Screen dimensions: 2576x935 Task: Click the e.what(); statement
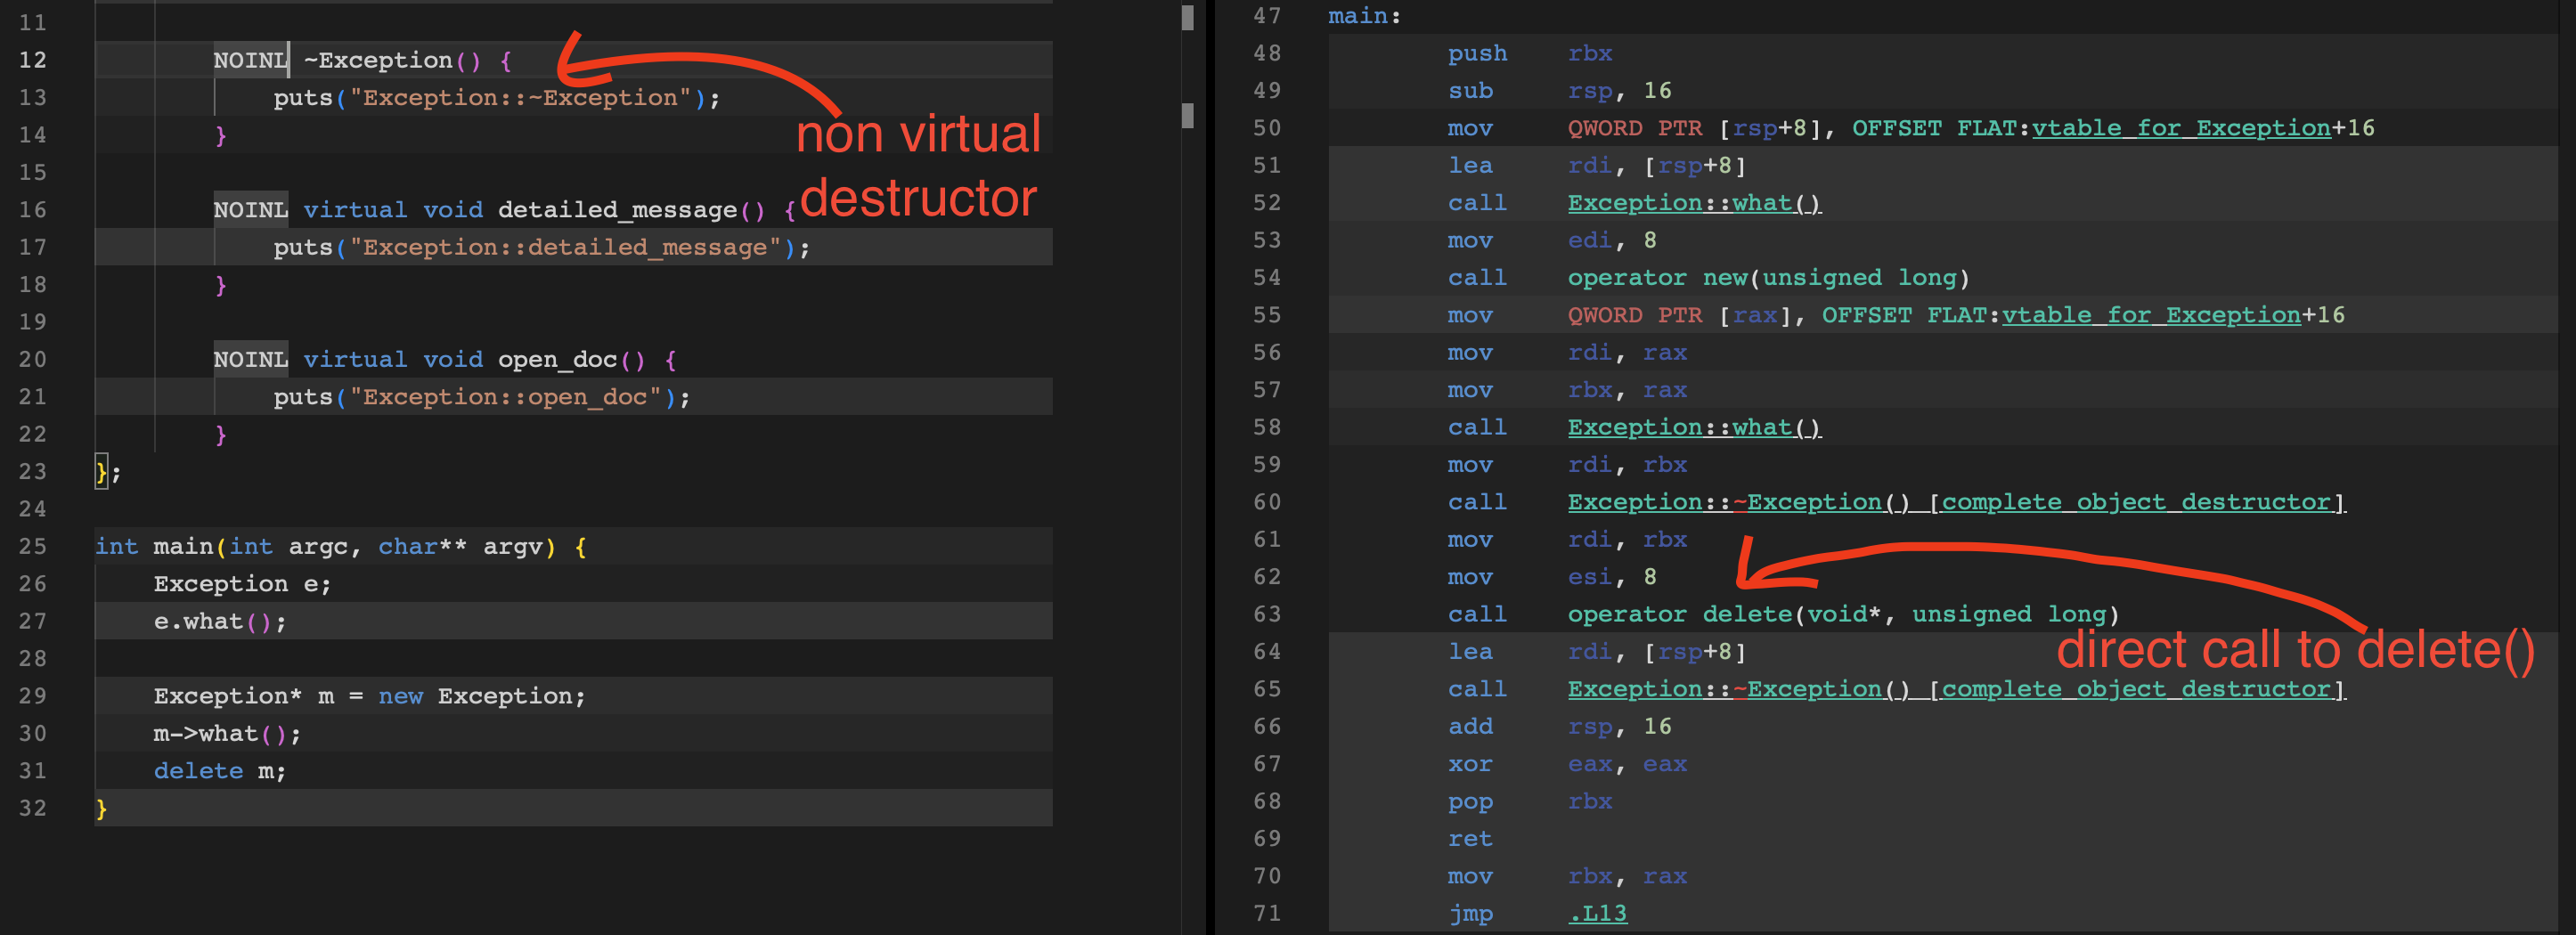click(x=220, y=621)
